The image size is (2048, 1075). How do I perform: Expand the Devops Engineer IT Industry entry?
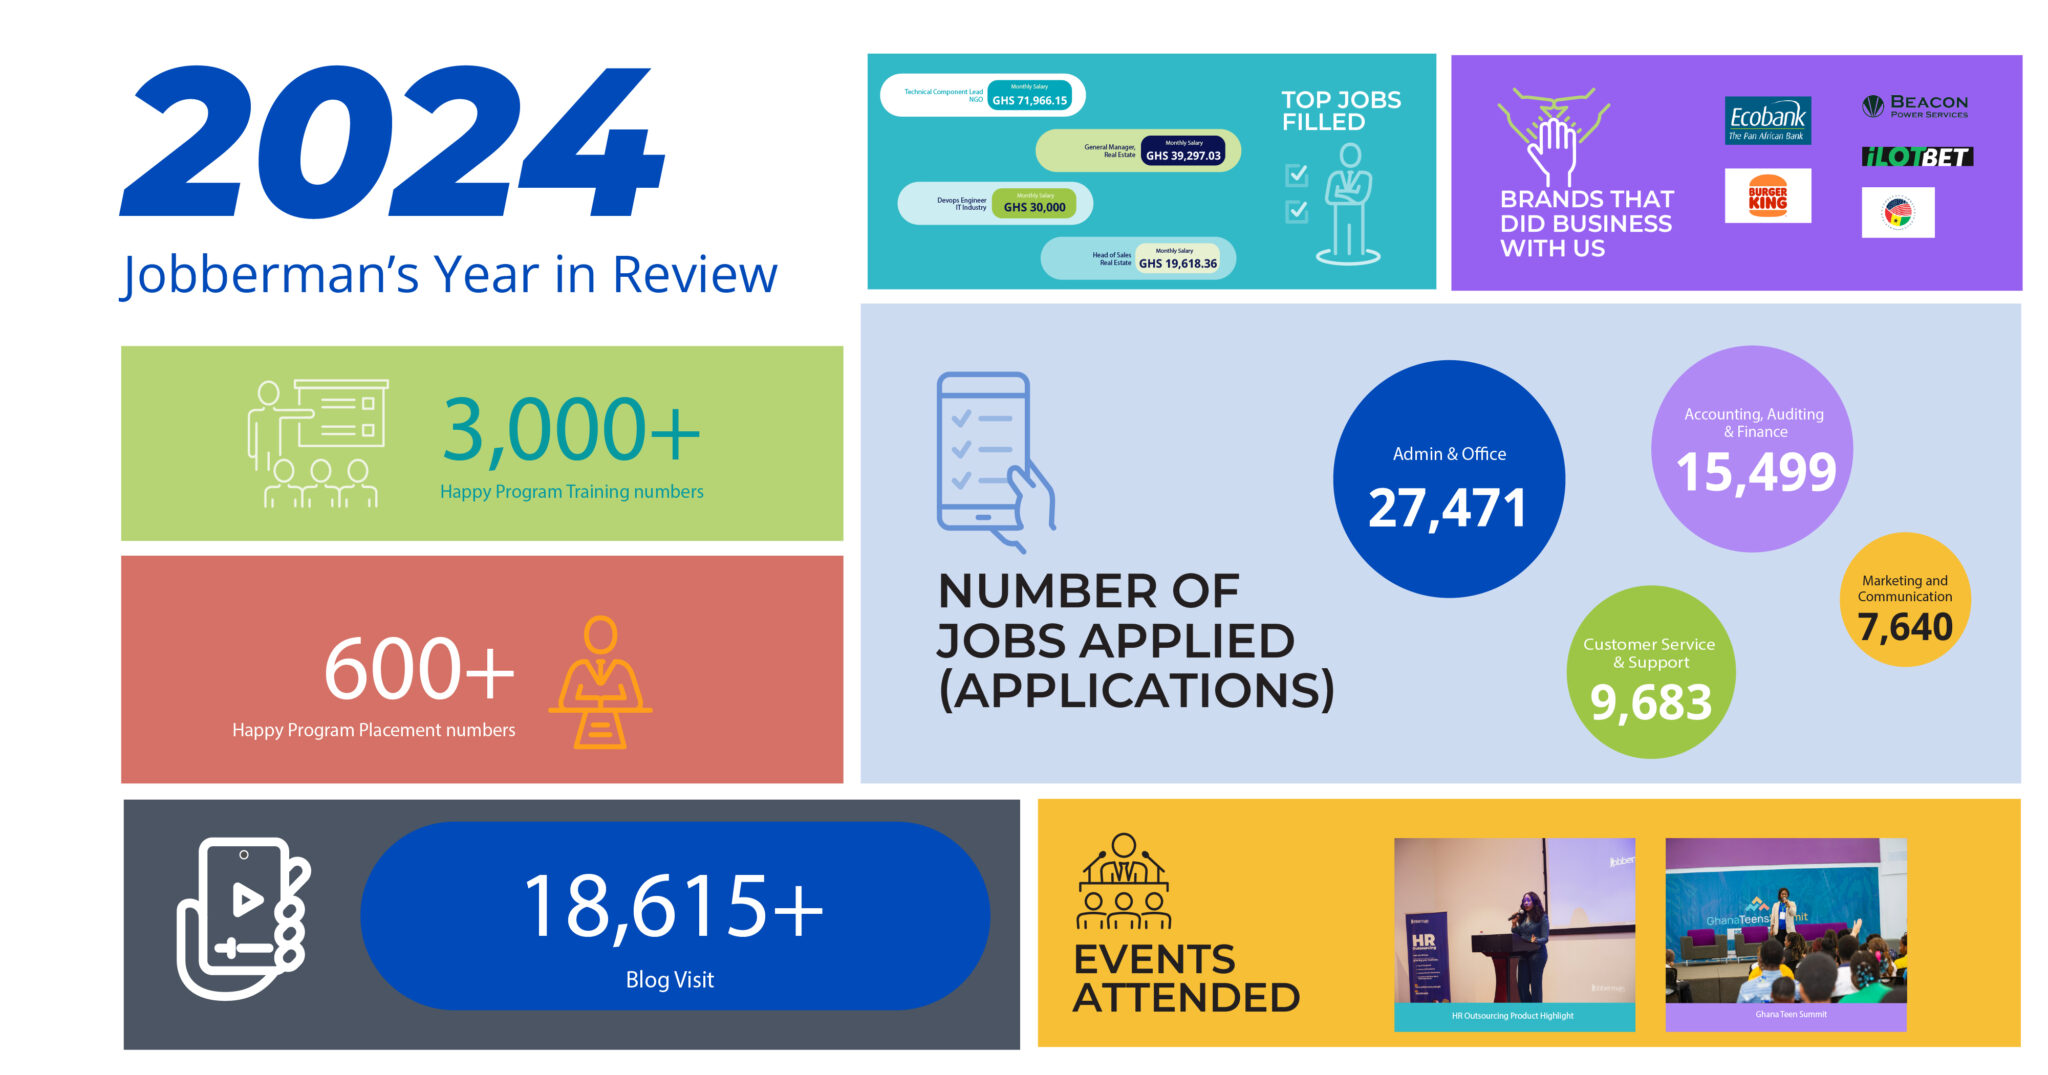coord(996,203)
